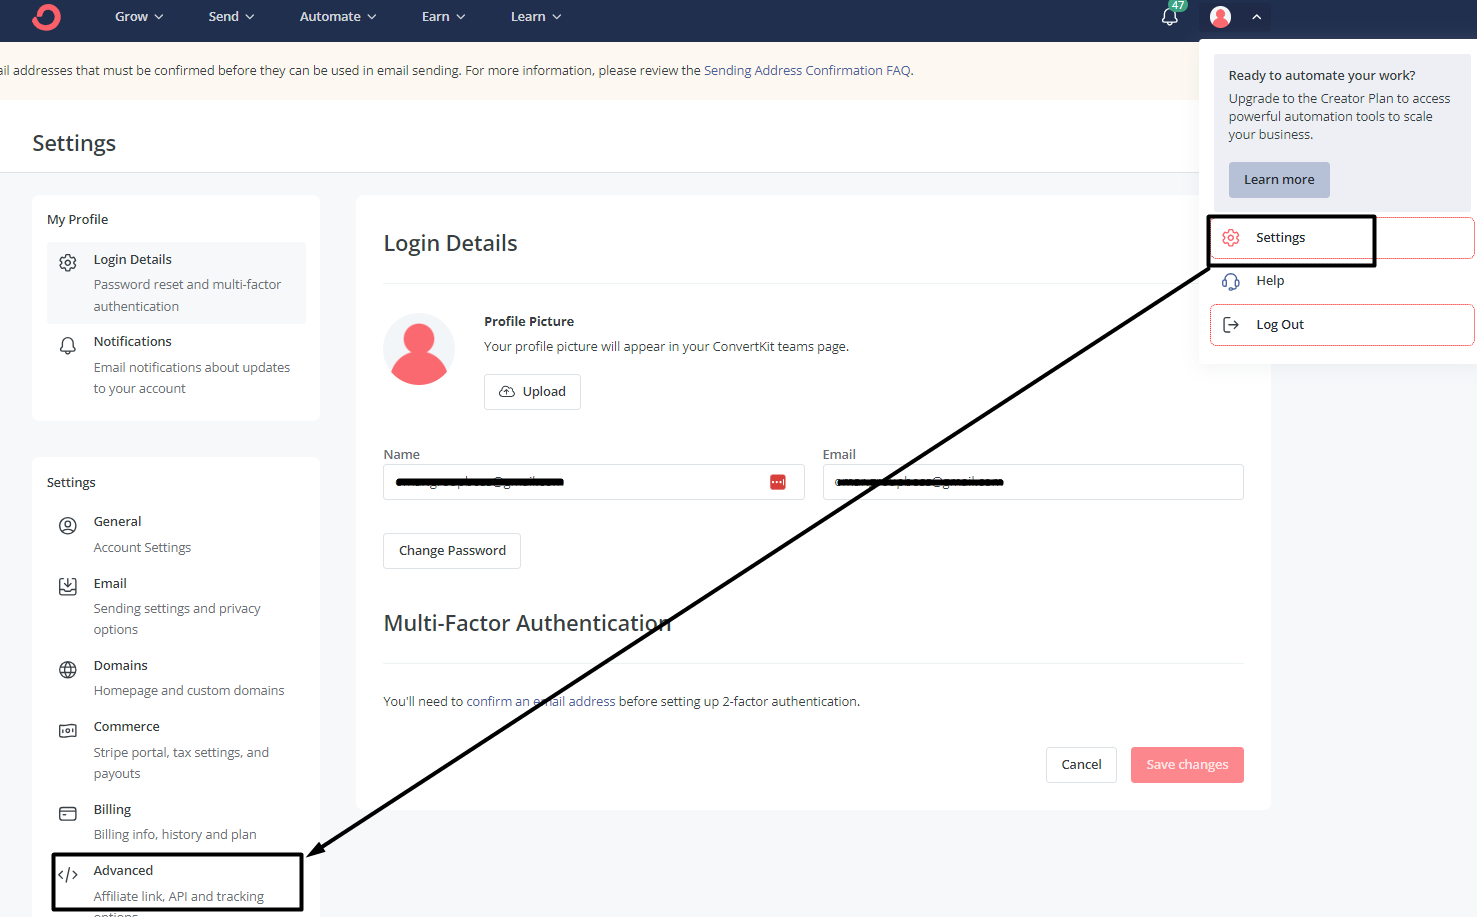Click the Settings gear icon in dropdown menu
The height and width of the screenshot is (917, 1477).
click(x=1231, y=238)
